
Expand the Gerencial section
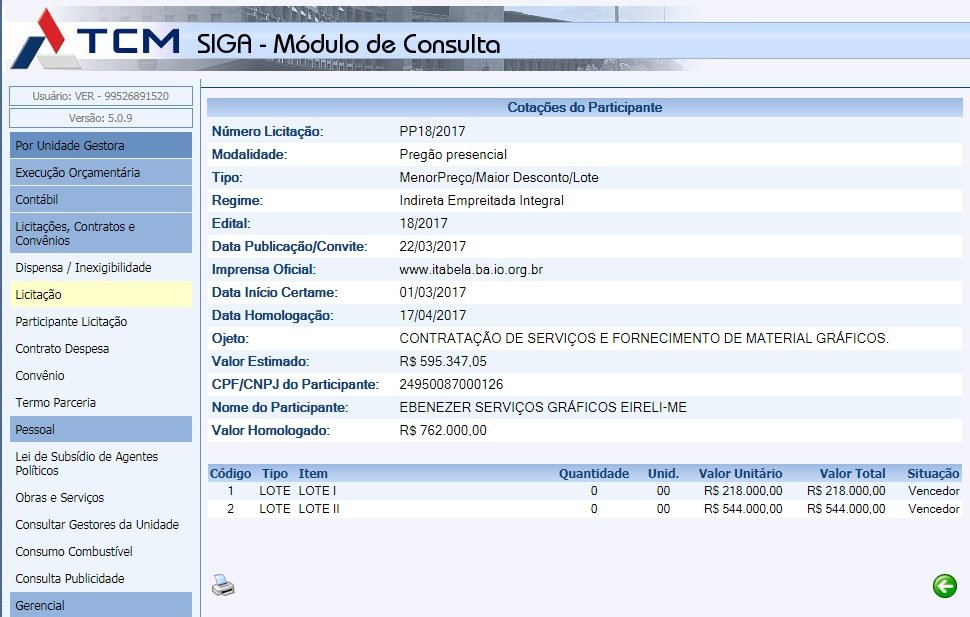tap(100, 605)
